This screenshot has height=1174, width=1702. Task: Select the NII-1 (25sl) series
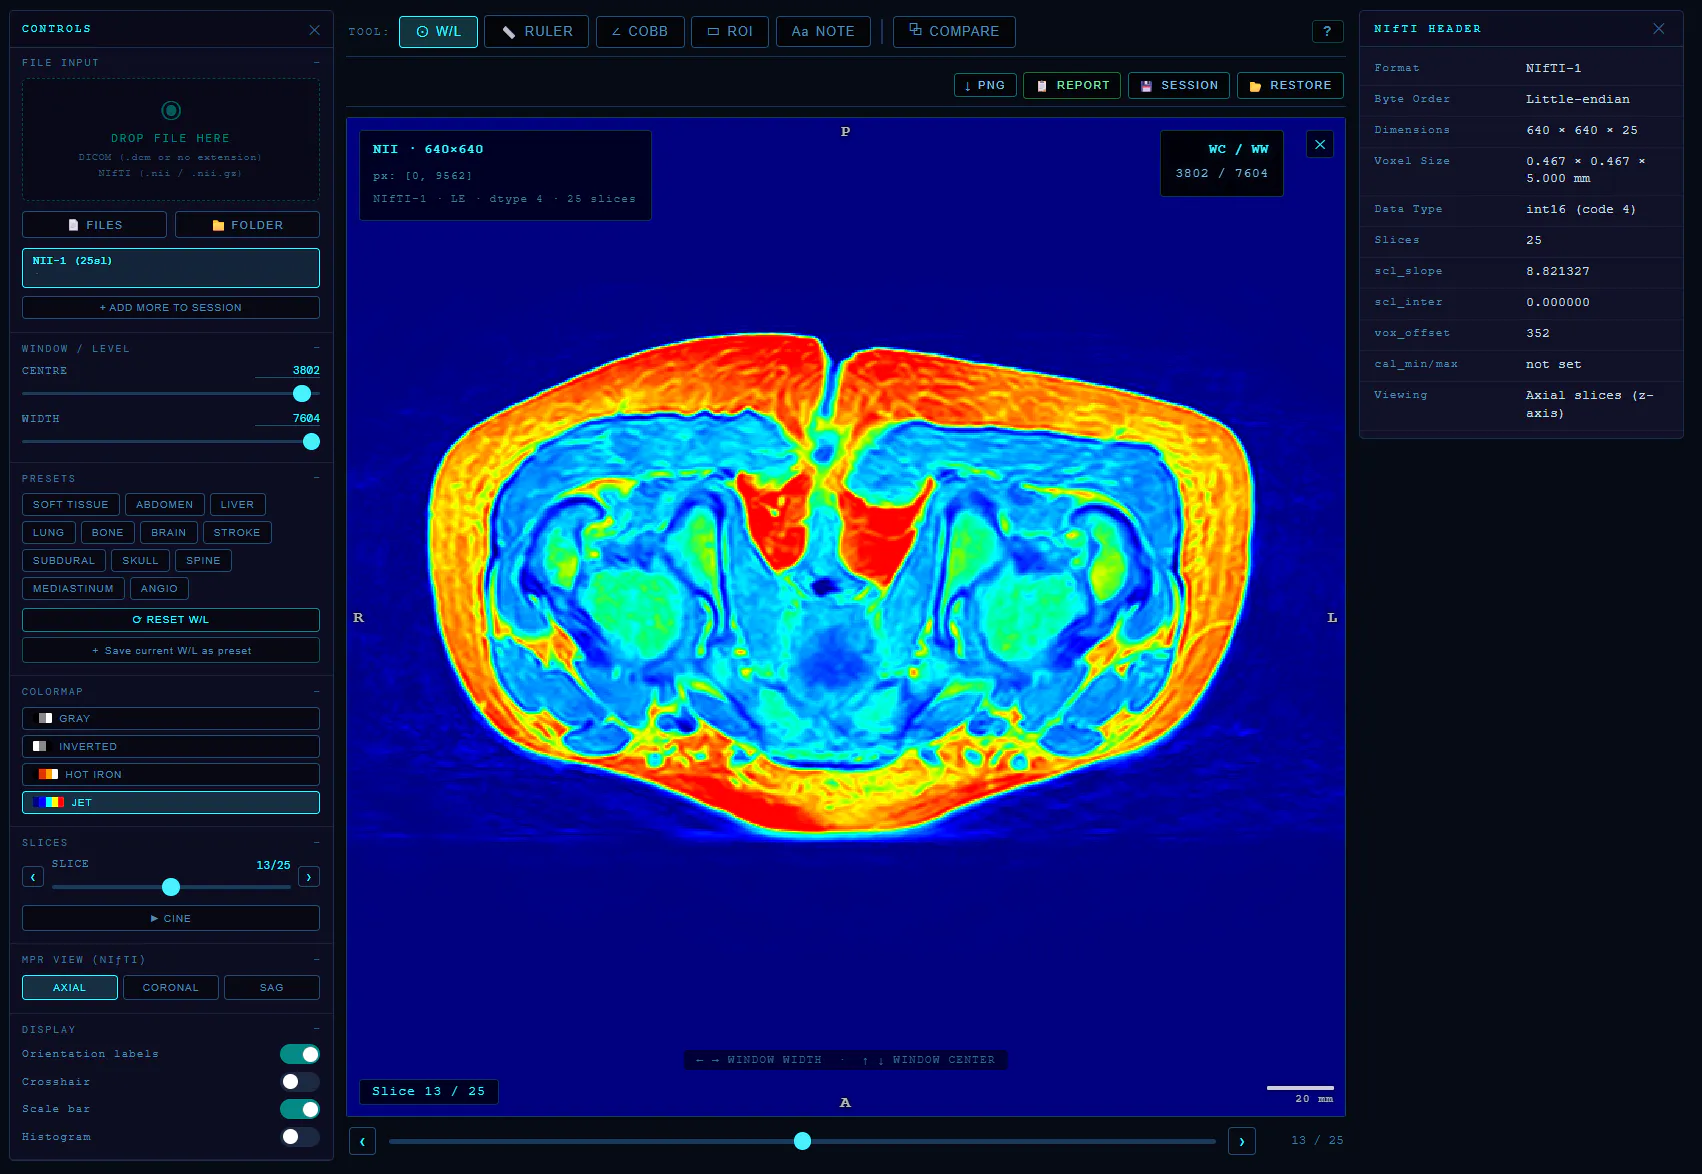click(171, 268)
